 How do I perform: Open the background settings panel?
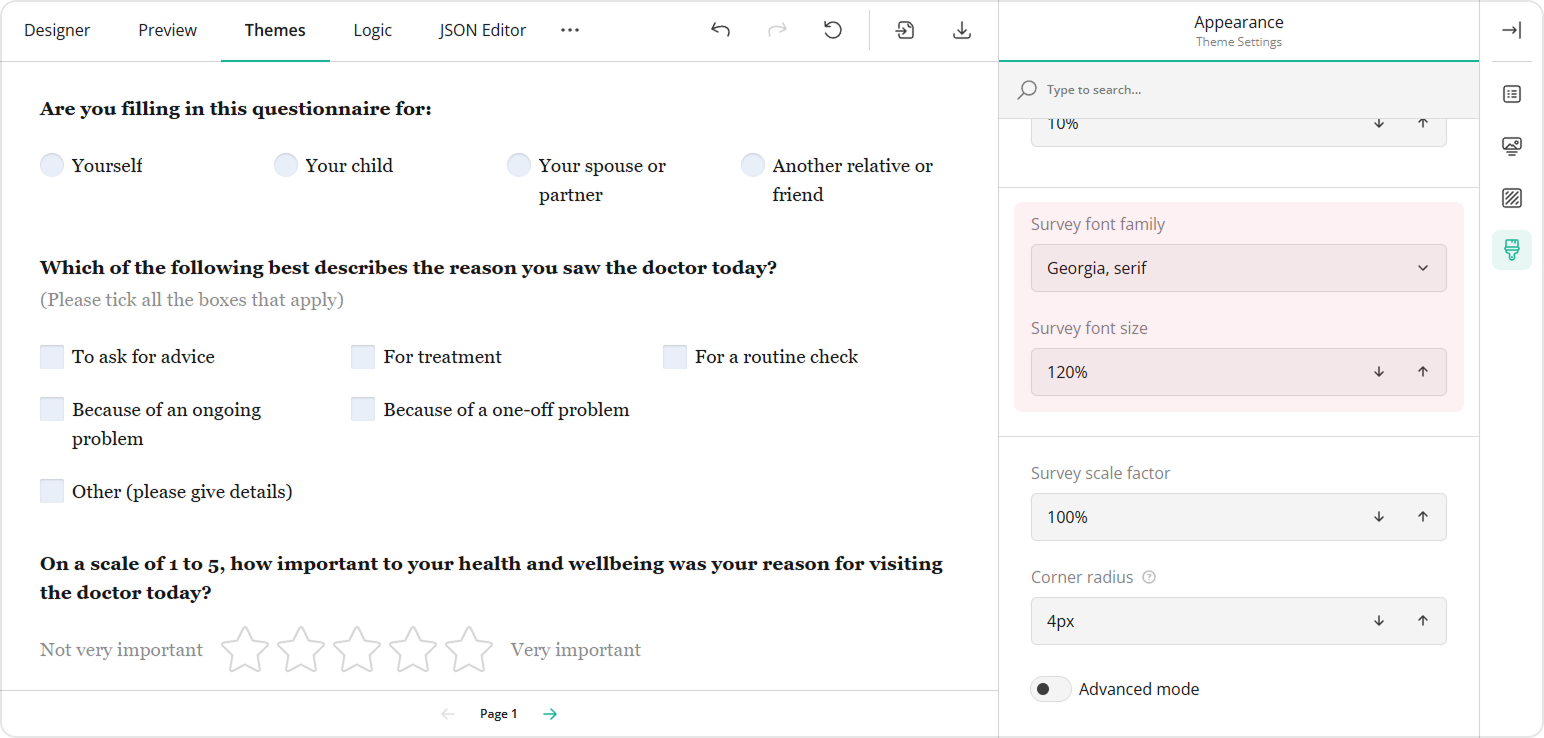click(1511, 198)
